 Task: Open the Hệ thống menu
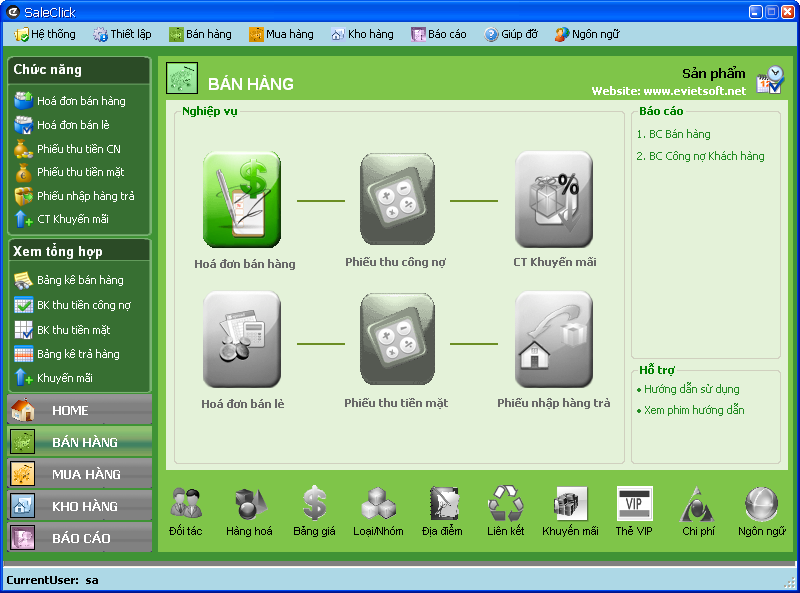45,34
